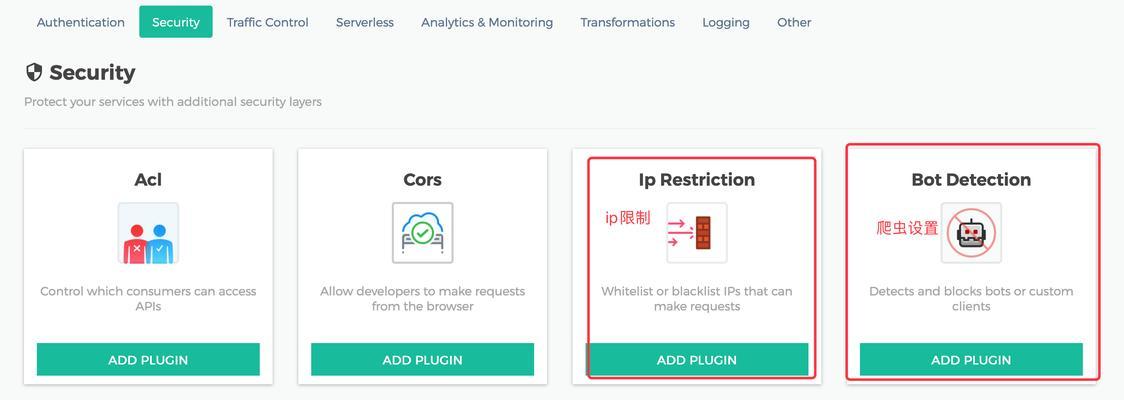Add the Ip Restriction plugin

[697, 360]
